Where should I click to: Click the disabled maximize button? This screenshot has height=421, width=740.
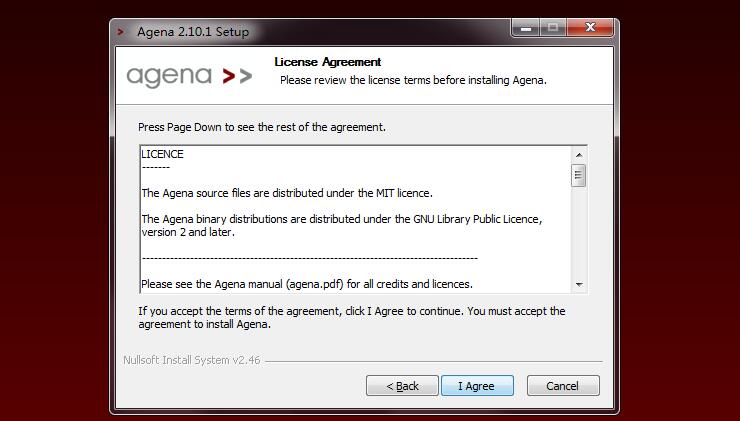pyautogui.click(x=553, y=28)
